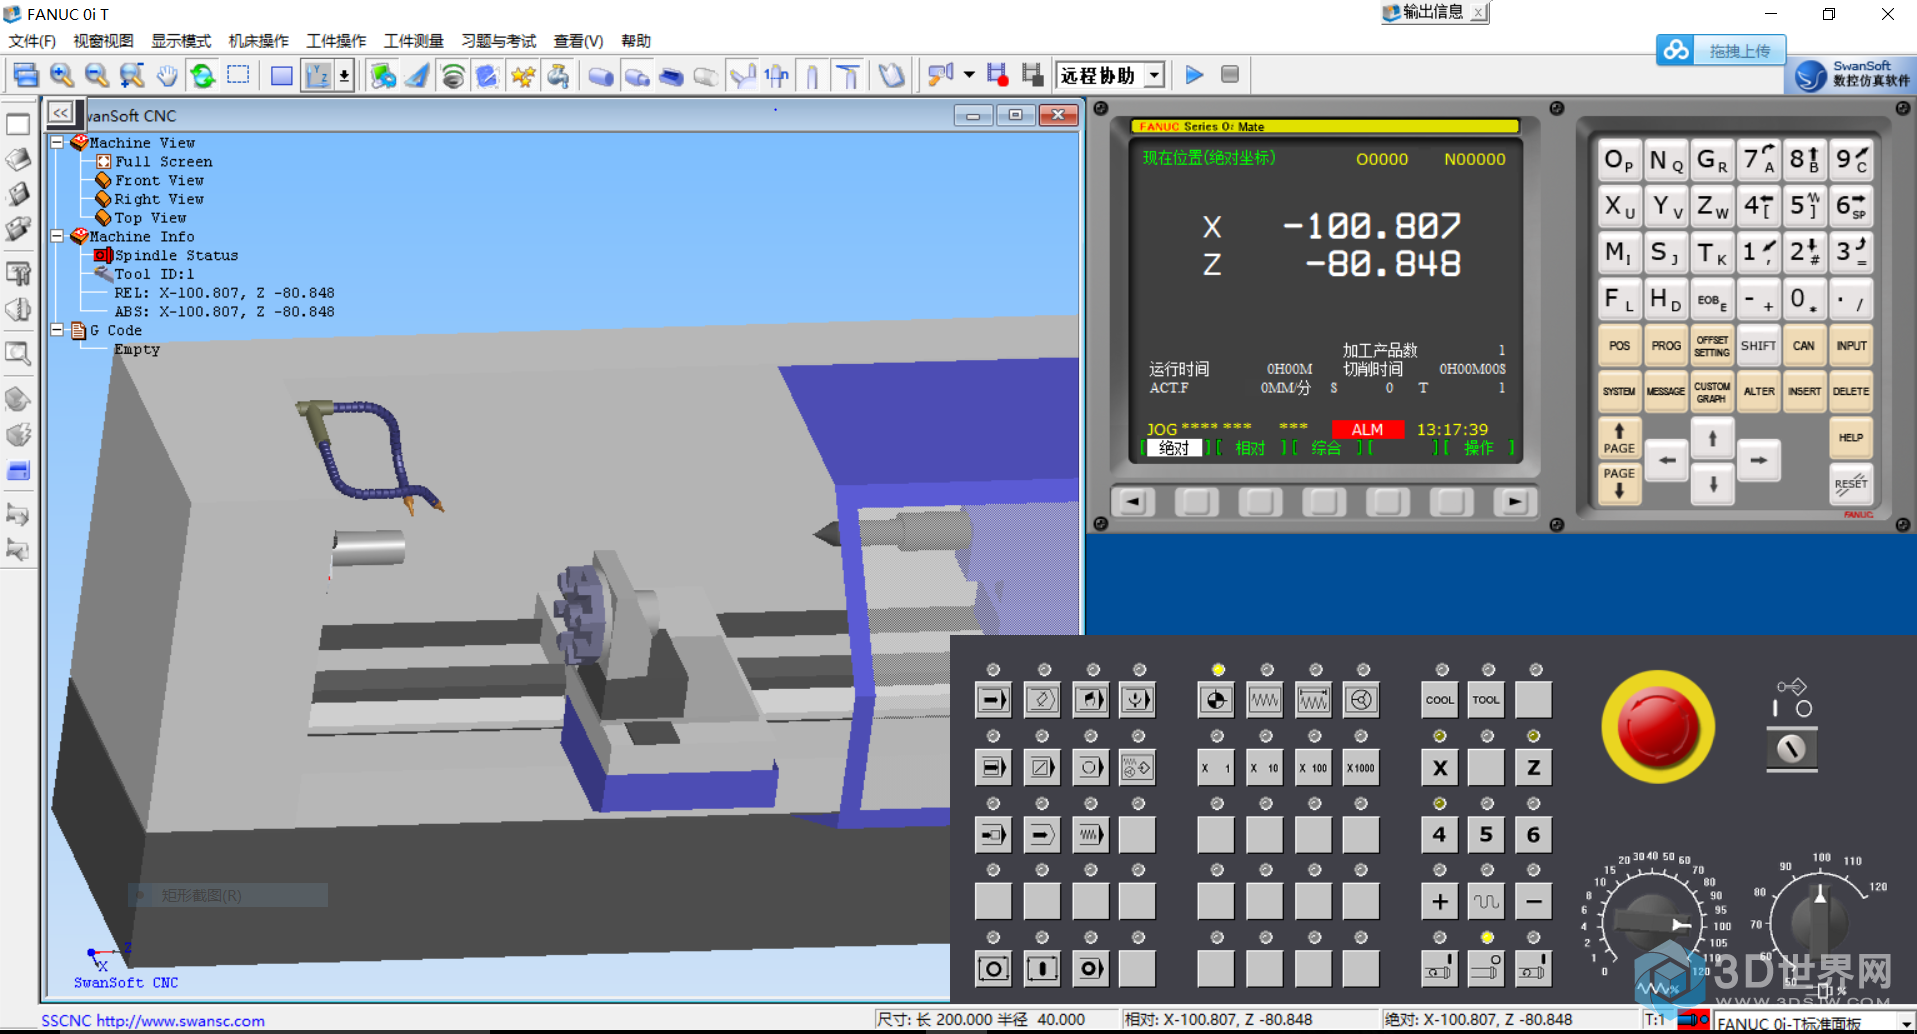Select Spindle Status tree item
The image size is (1917, 1034).
(x=176, y=256)
